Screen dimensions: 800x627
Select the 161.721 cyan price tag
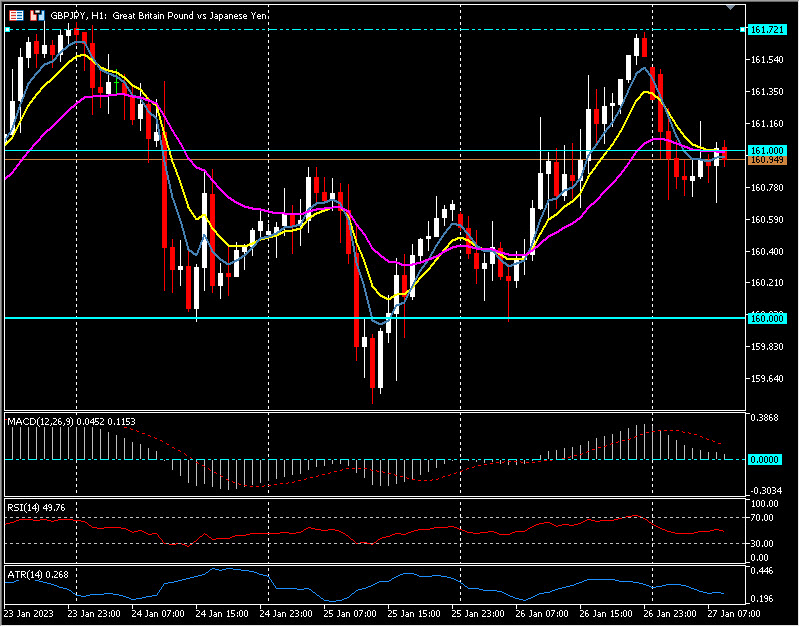tap(765, 30)
